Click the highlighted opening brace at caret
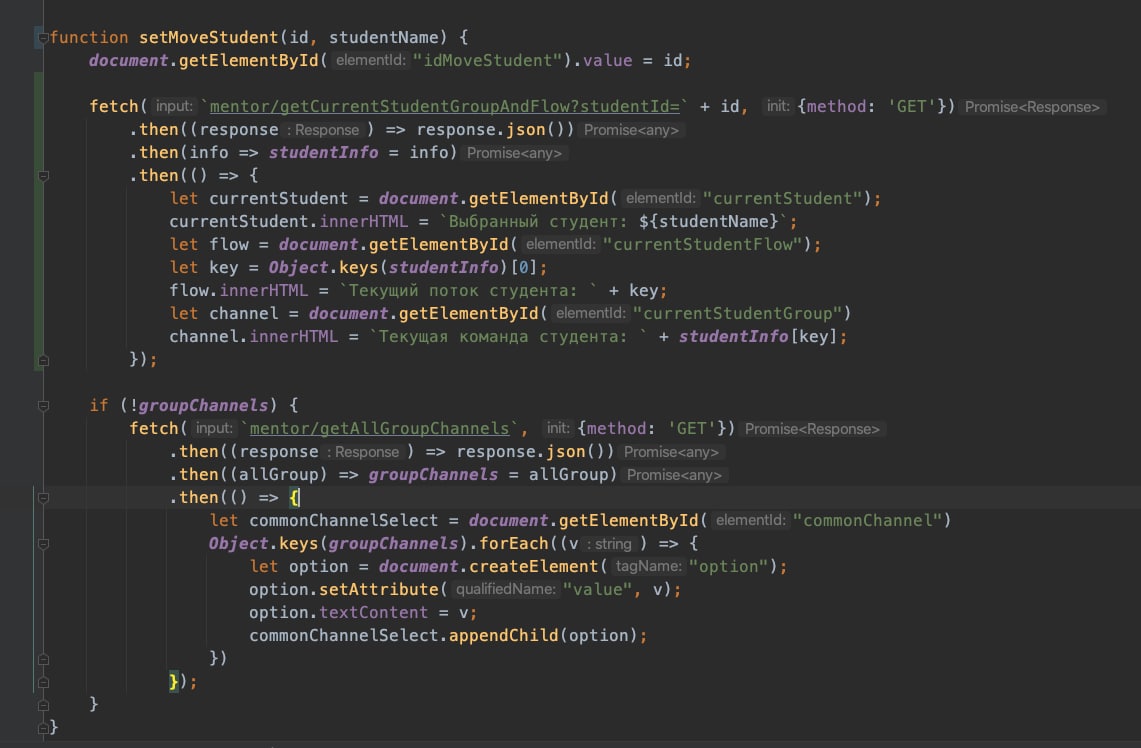The image size is (1141, 748). click(294, 498)
